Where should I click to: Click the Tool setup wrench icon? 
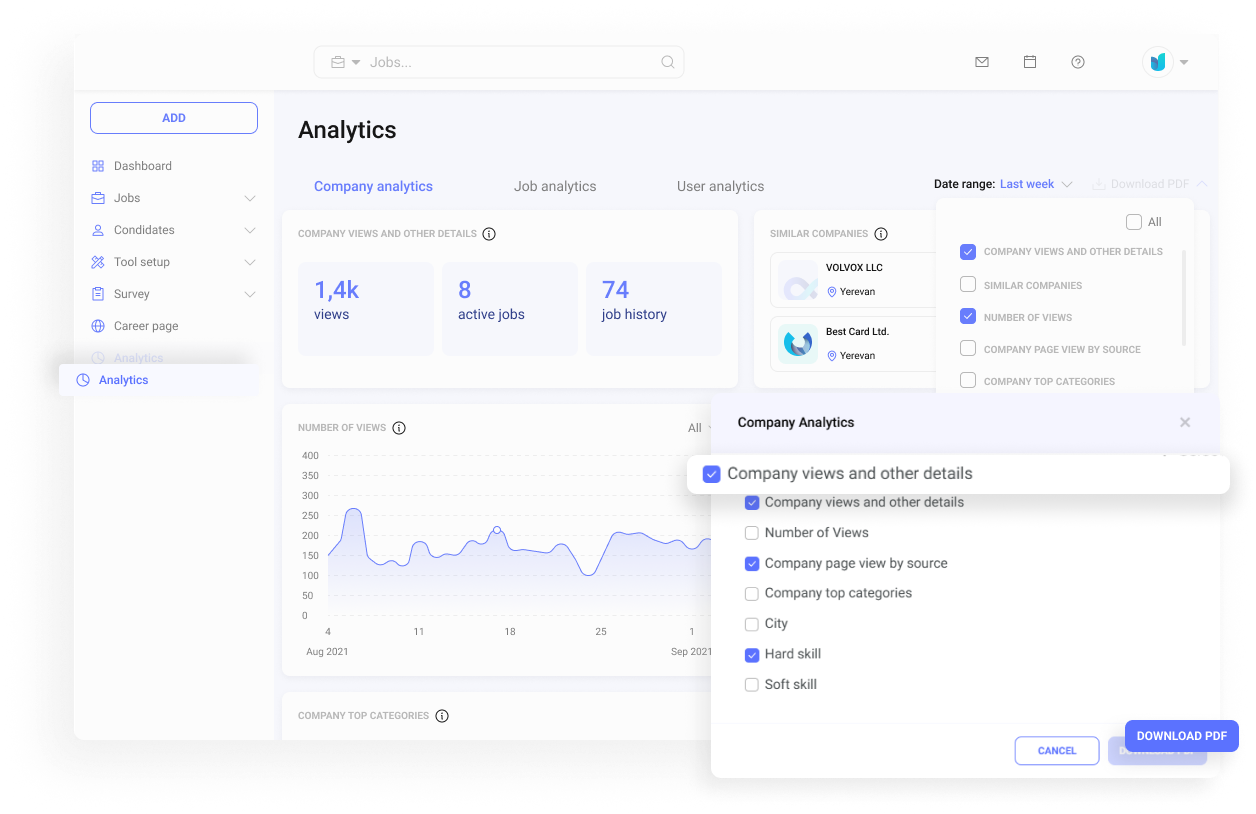99,261
